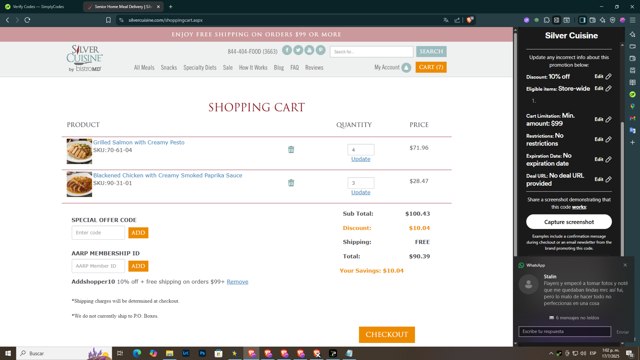Close the Senior Home Meal Delivery tab

point(158,7)
